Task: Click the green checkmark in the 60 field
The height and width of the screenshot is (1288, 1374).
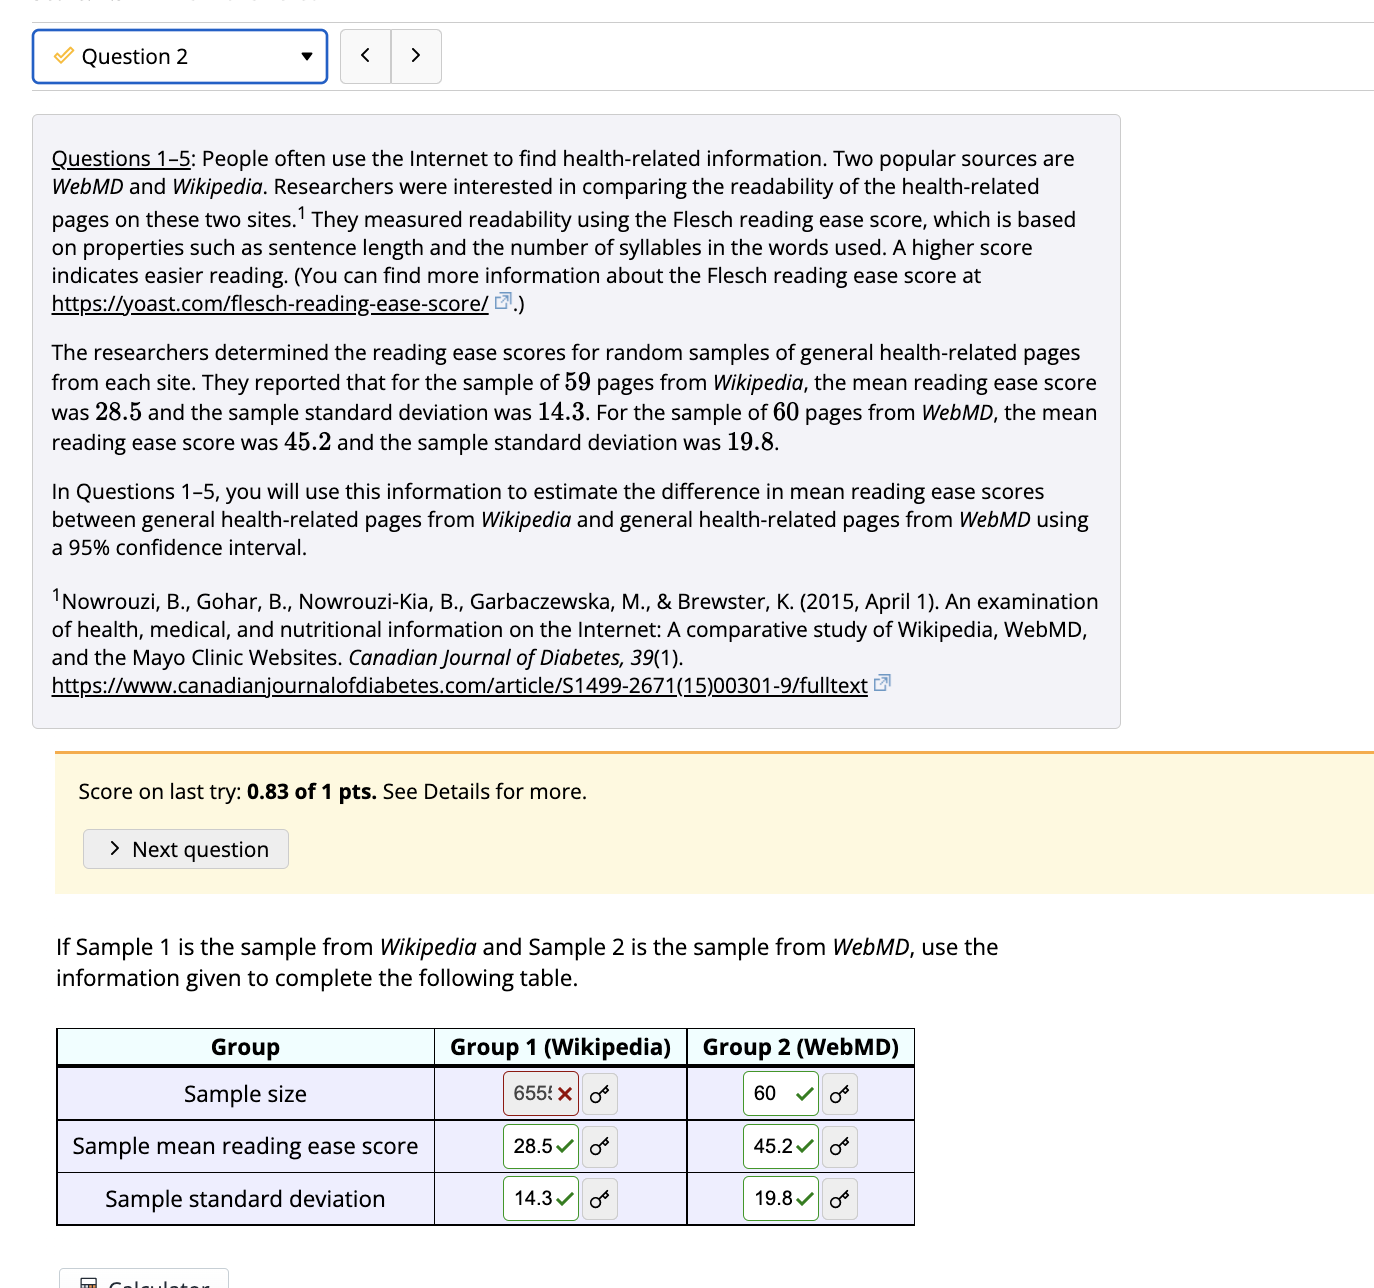Action: (803, 1093)
